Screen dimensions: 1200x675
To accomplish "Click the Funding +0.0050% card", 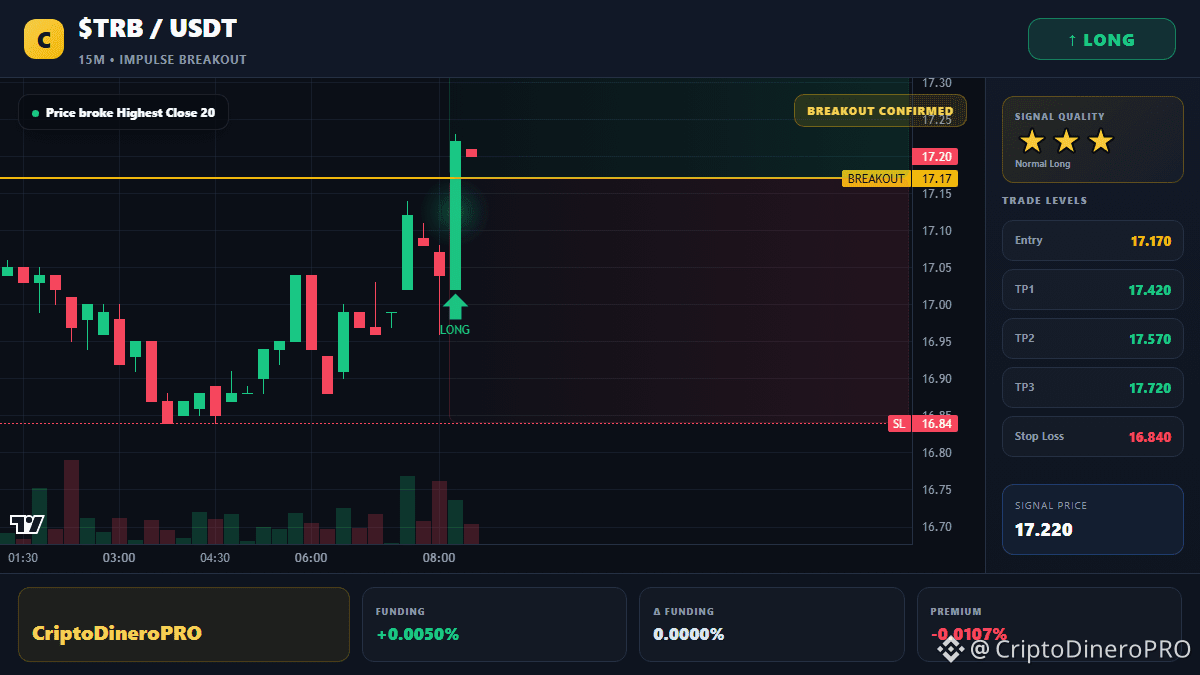I will click(494, 624).
